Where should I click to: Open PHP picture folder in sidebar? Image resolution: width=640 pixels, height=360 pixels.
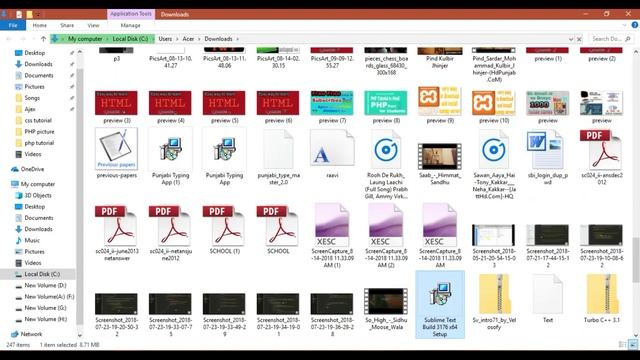[39, 131]
